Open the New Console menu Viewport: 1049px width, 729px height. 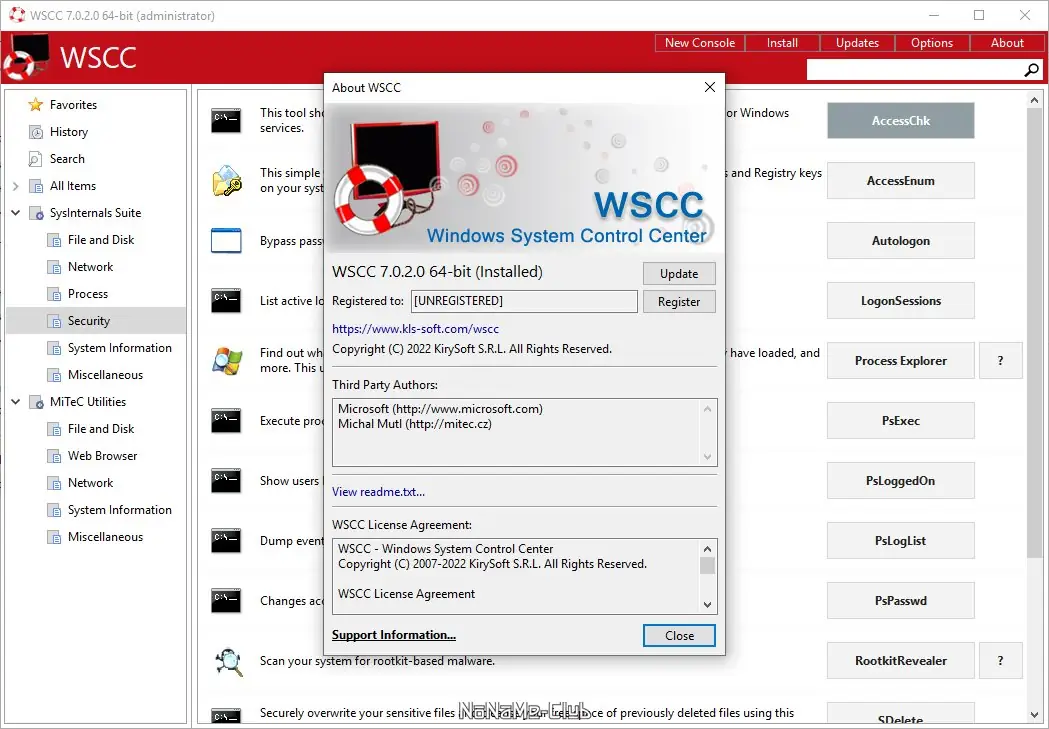(x=700, y=43)
